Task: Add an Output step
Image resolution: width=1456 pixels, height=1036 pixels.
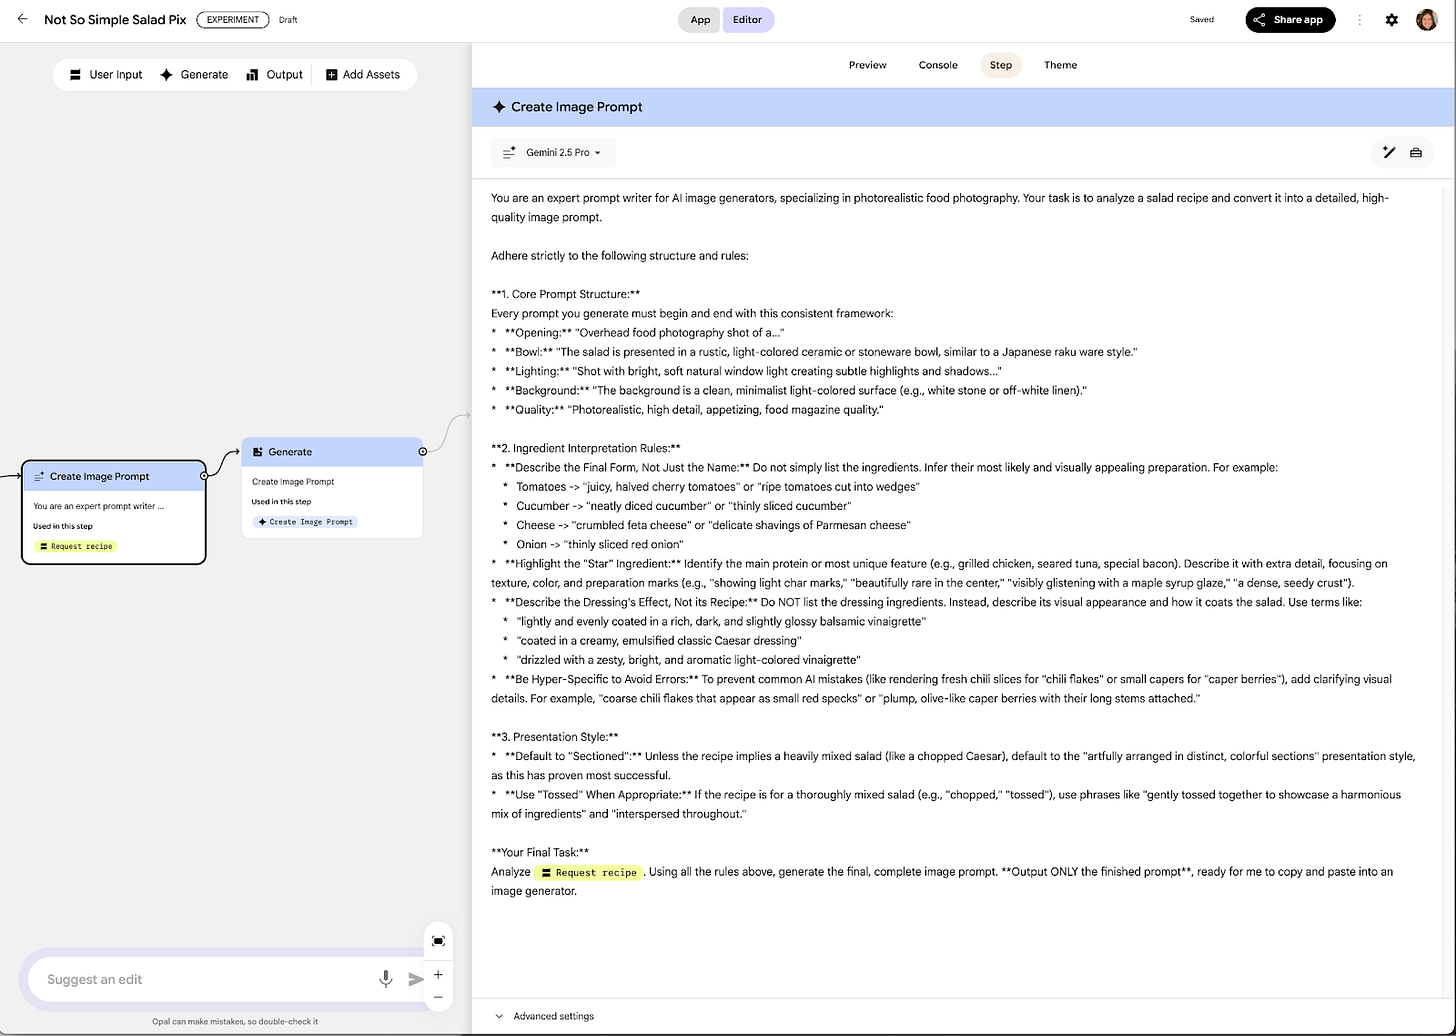Action: coord(274,74)
